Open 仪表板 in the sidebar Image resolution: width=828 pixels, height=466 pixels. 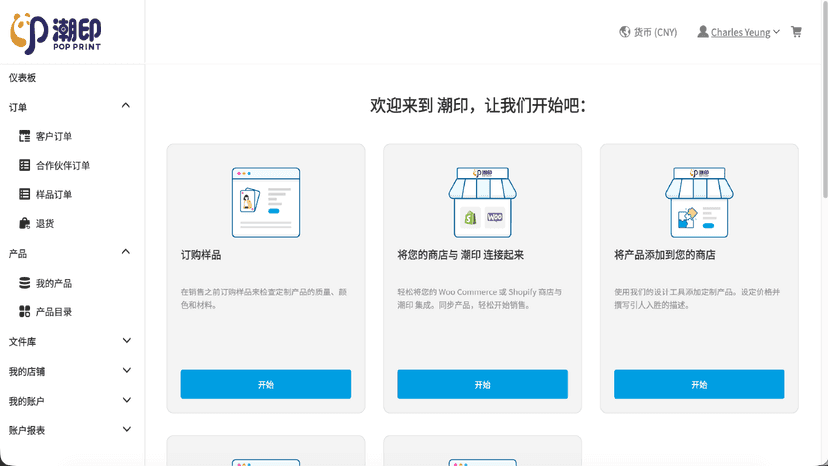pos(22,78)
